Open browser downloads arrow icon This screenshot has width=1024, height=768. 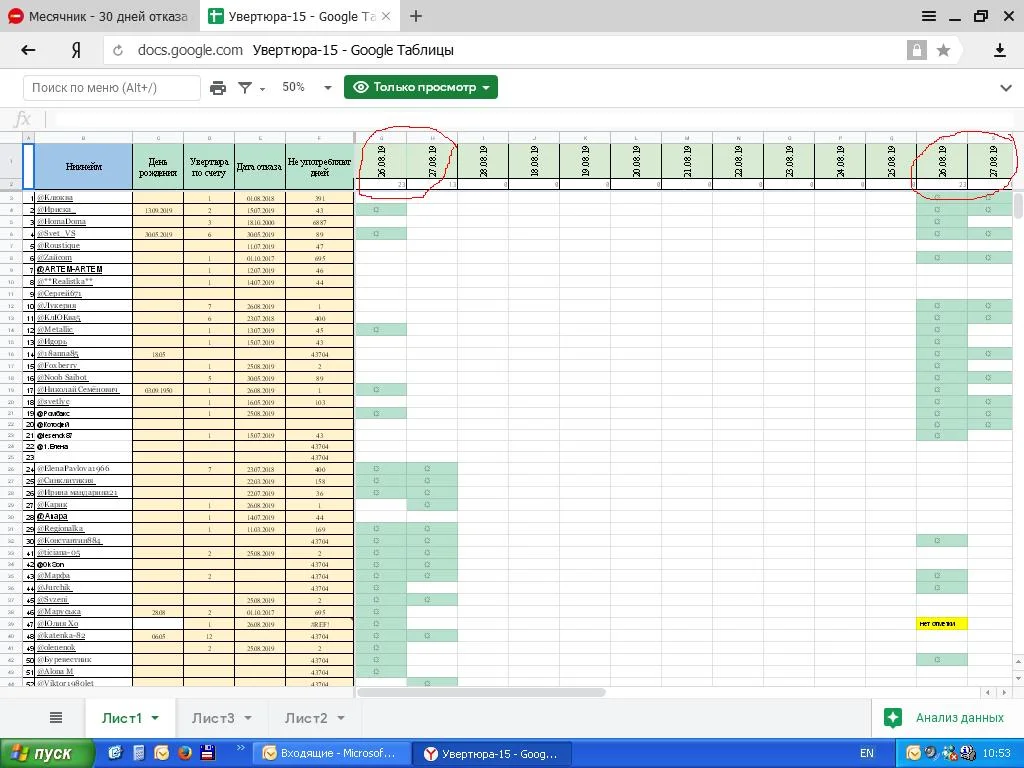point(1000,50)
